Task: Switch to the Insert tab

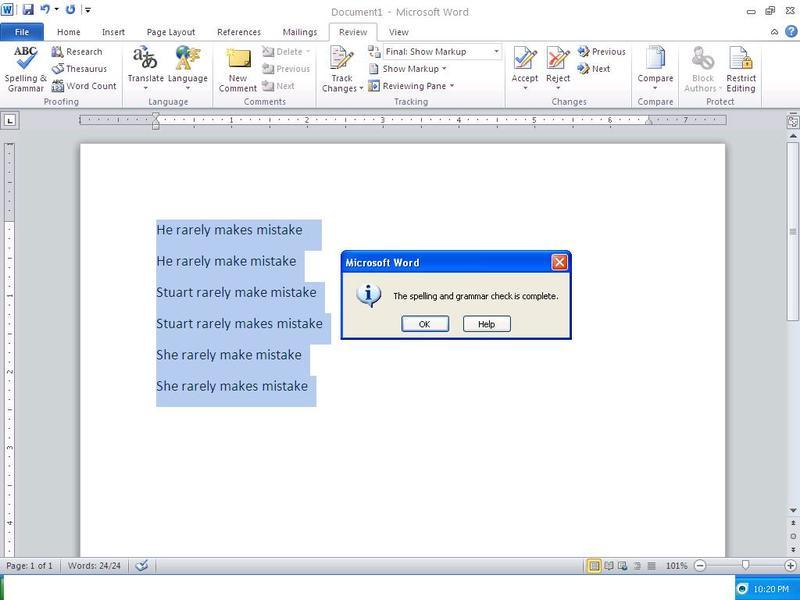Action: [x=113, y=32]
